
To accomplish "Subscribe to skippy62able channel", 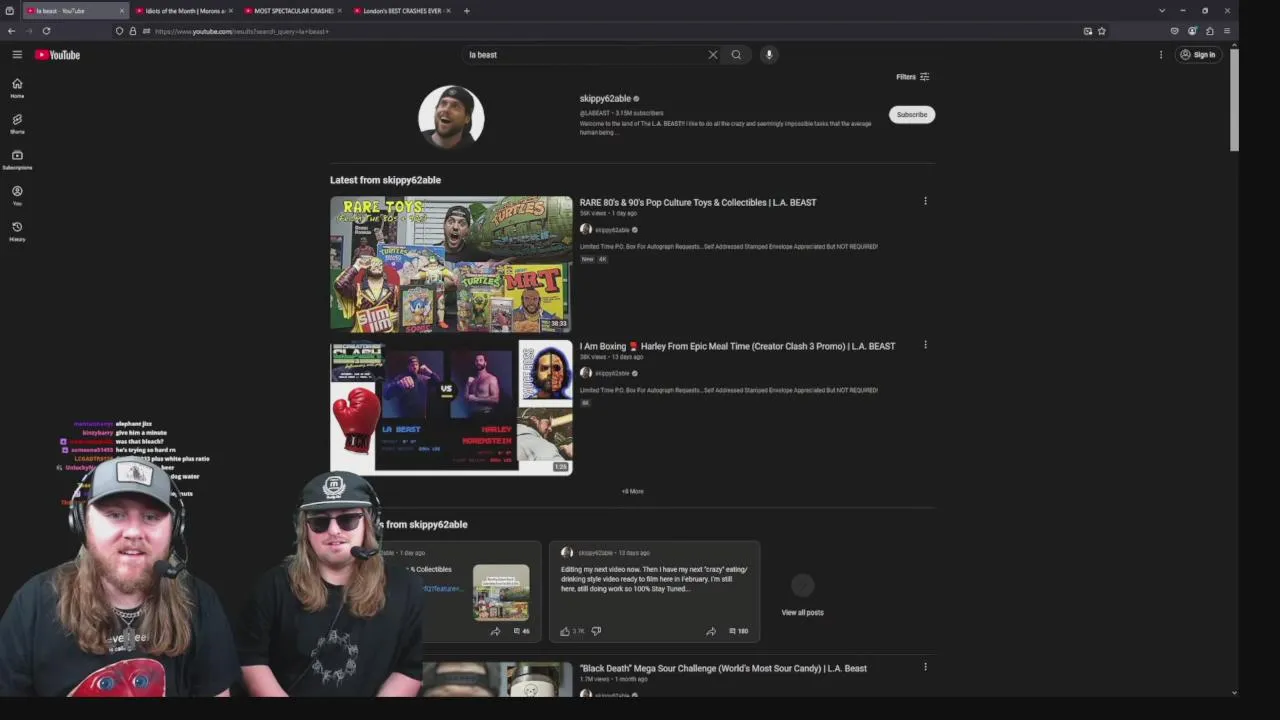I will [x=912, y=114].
